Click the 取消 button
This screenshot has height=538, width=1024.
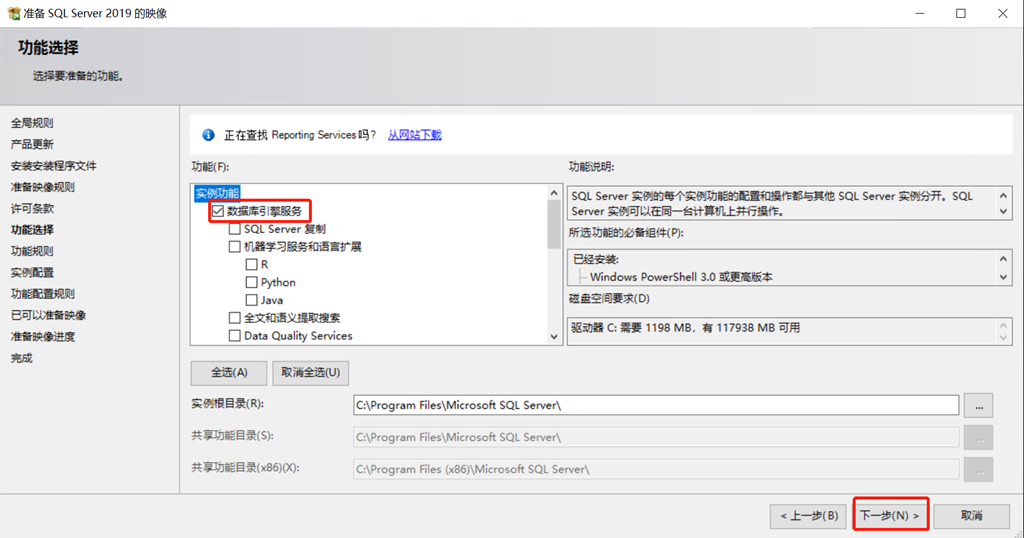[x=972, y=515]
